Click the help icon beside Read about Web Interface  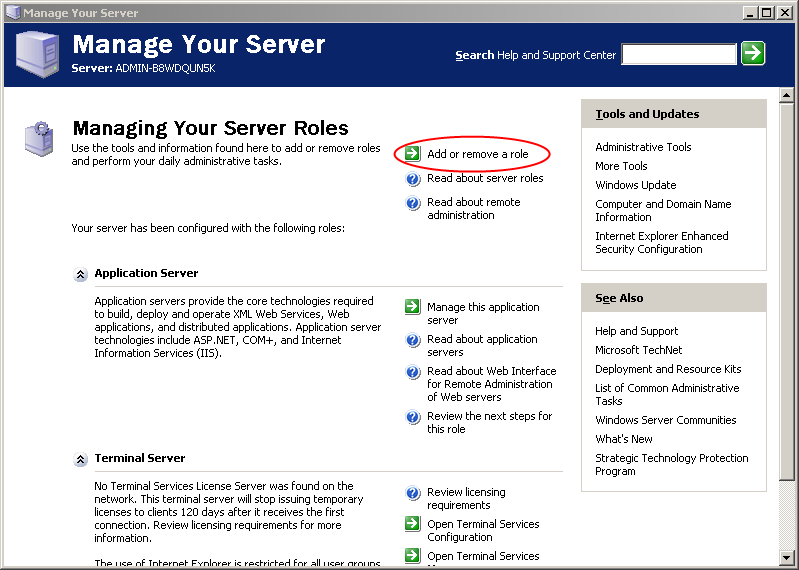click(412, 372)
